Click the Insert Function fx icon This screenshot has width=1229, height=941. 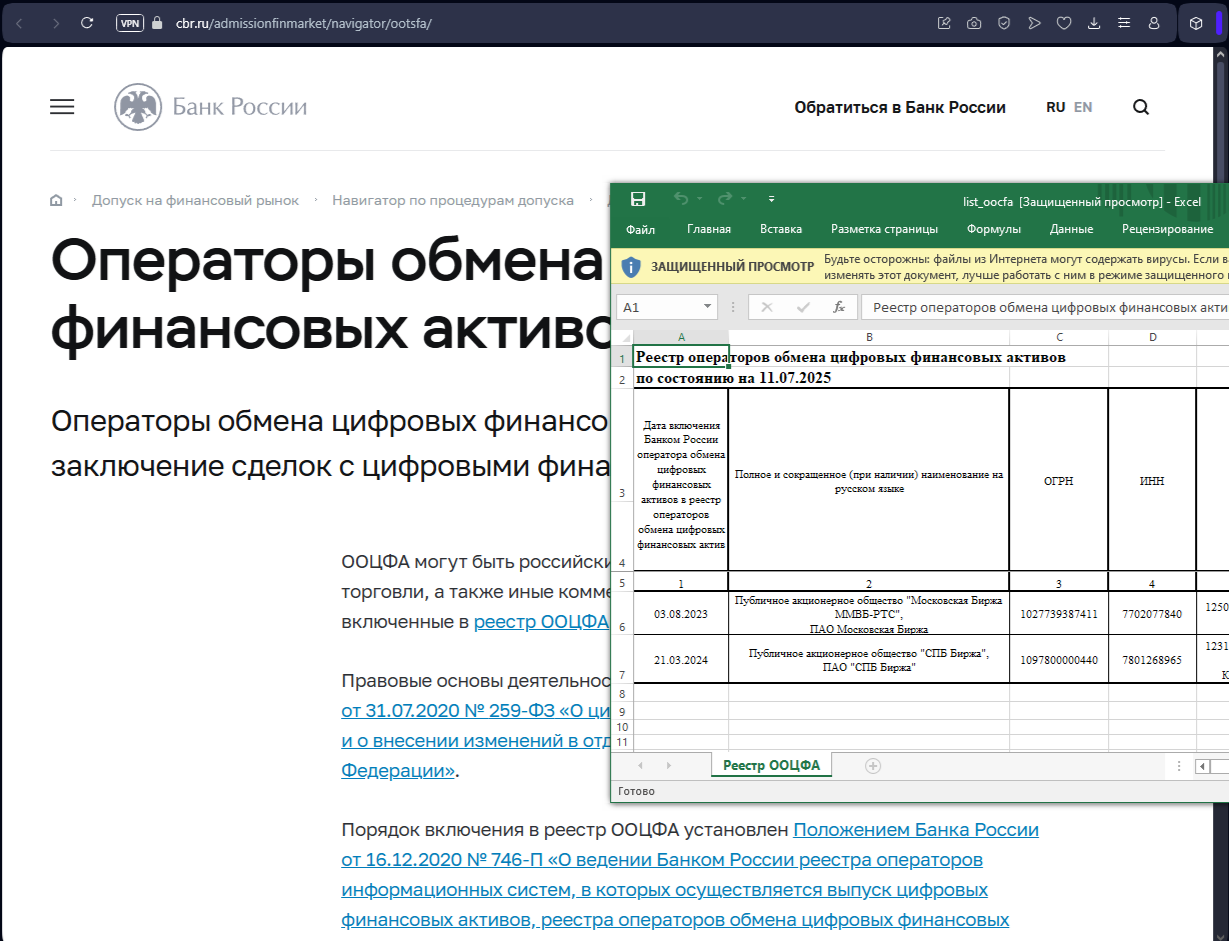839,307
